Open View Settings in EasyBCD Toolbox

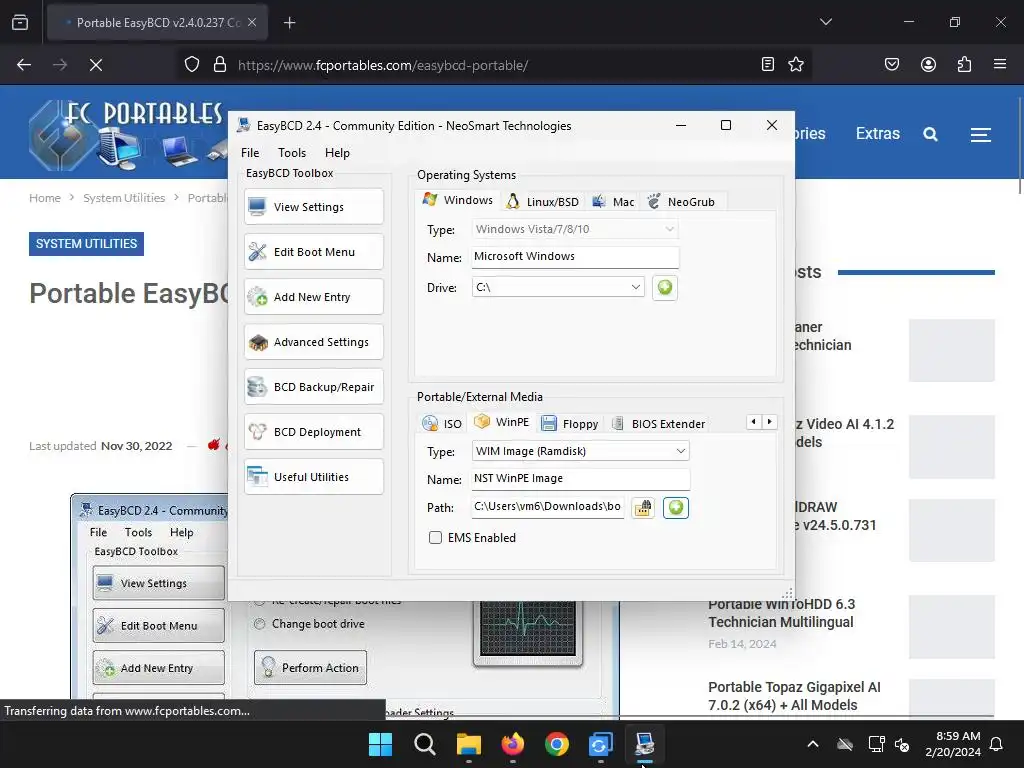(x=313, y=206)
